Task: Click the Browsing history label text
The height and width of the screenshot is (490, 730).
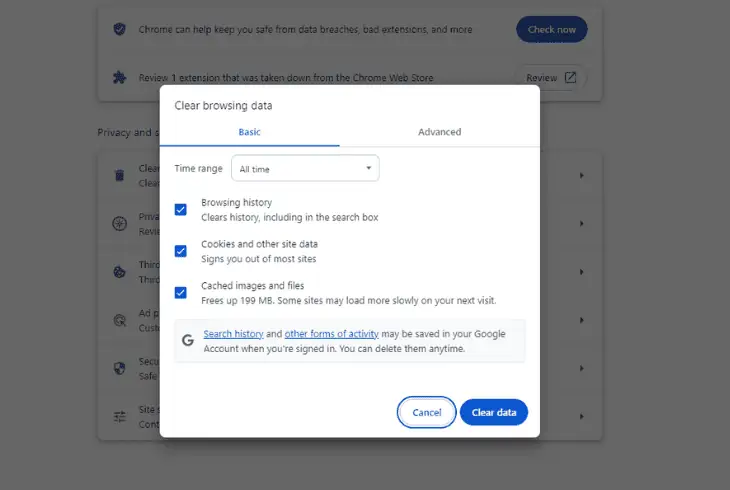Action: coord(237,203)
